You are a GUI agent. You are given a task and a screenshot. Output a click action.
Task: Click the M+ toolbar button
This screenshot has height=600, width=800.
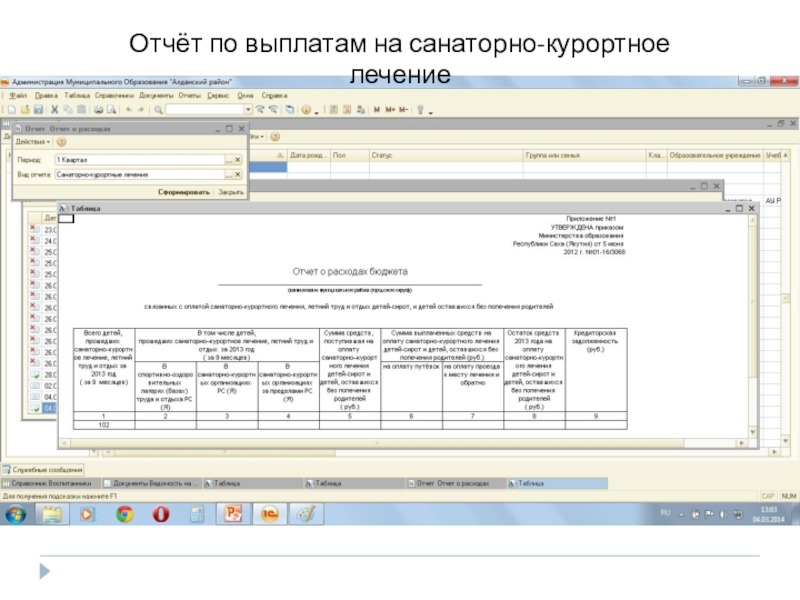click(x=390, y=110)
